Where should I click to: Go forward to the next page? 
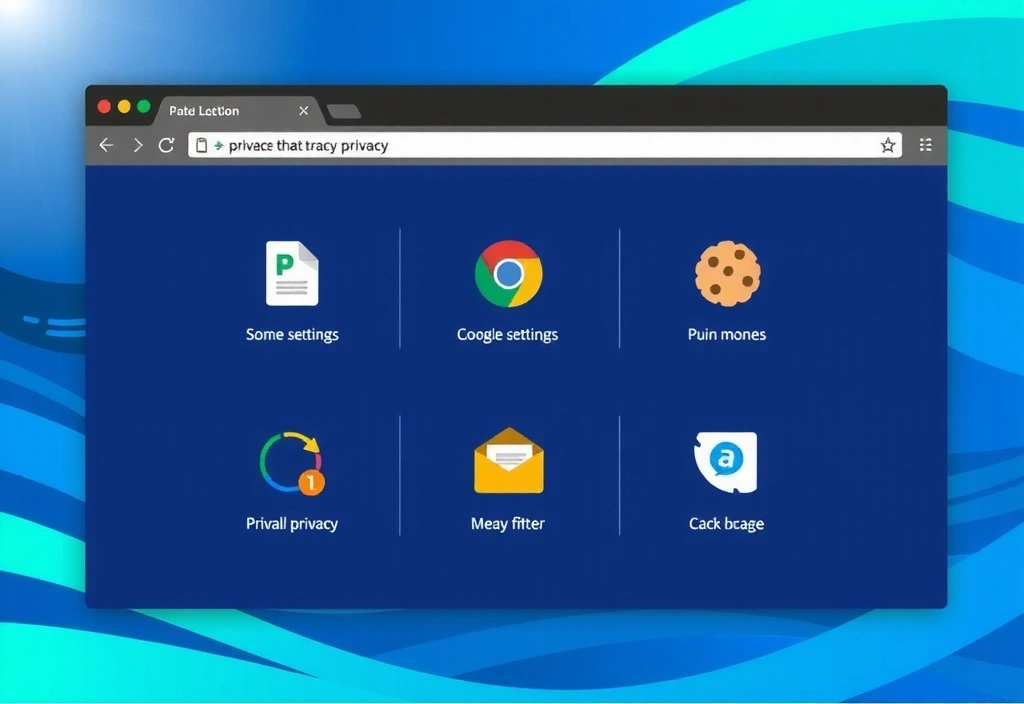[x=137, y=146]
